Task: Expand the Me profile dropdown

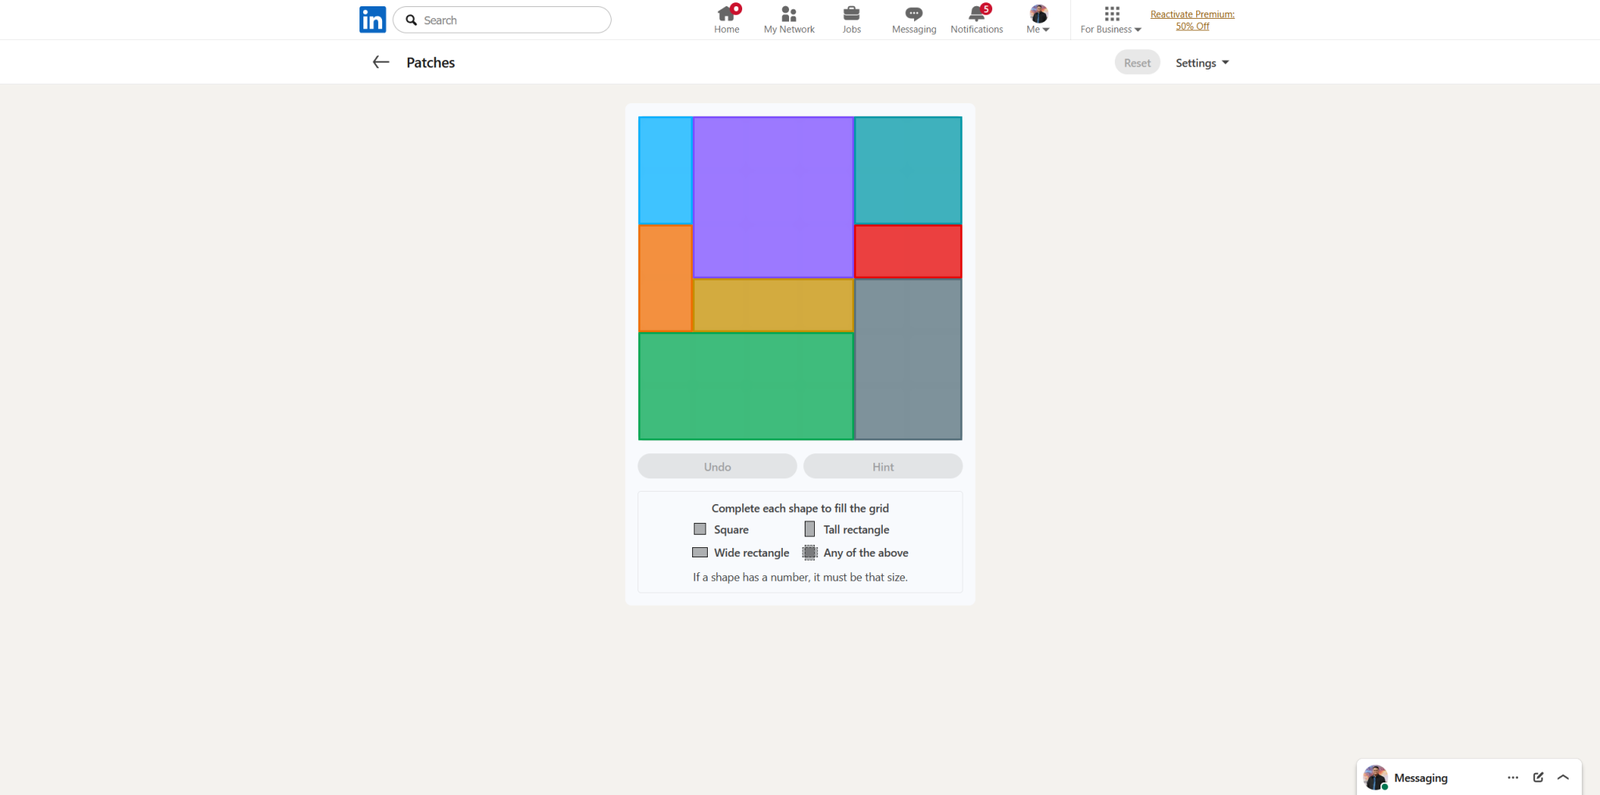Action: point(1038,19)
